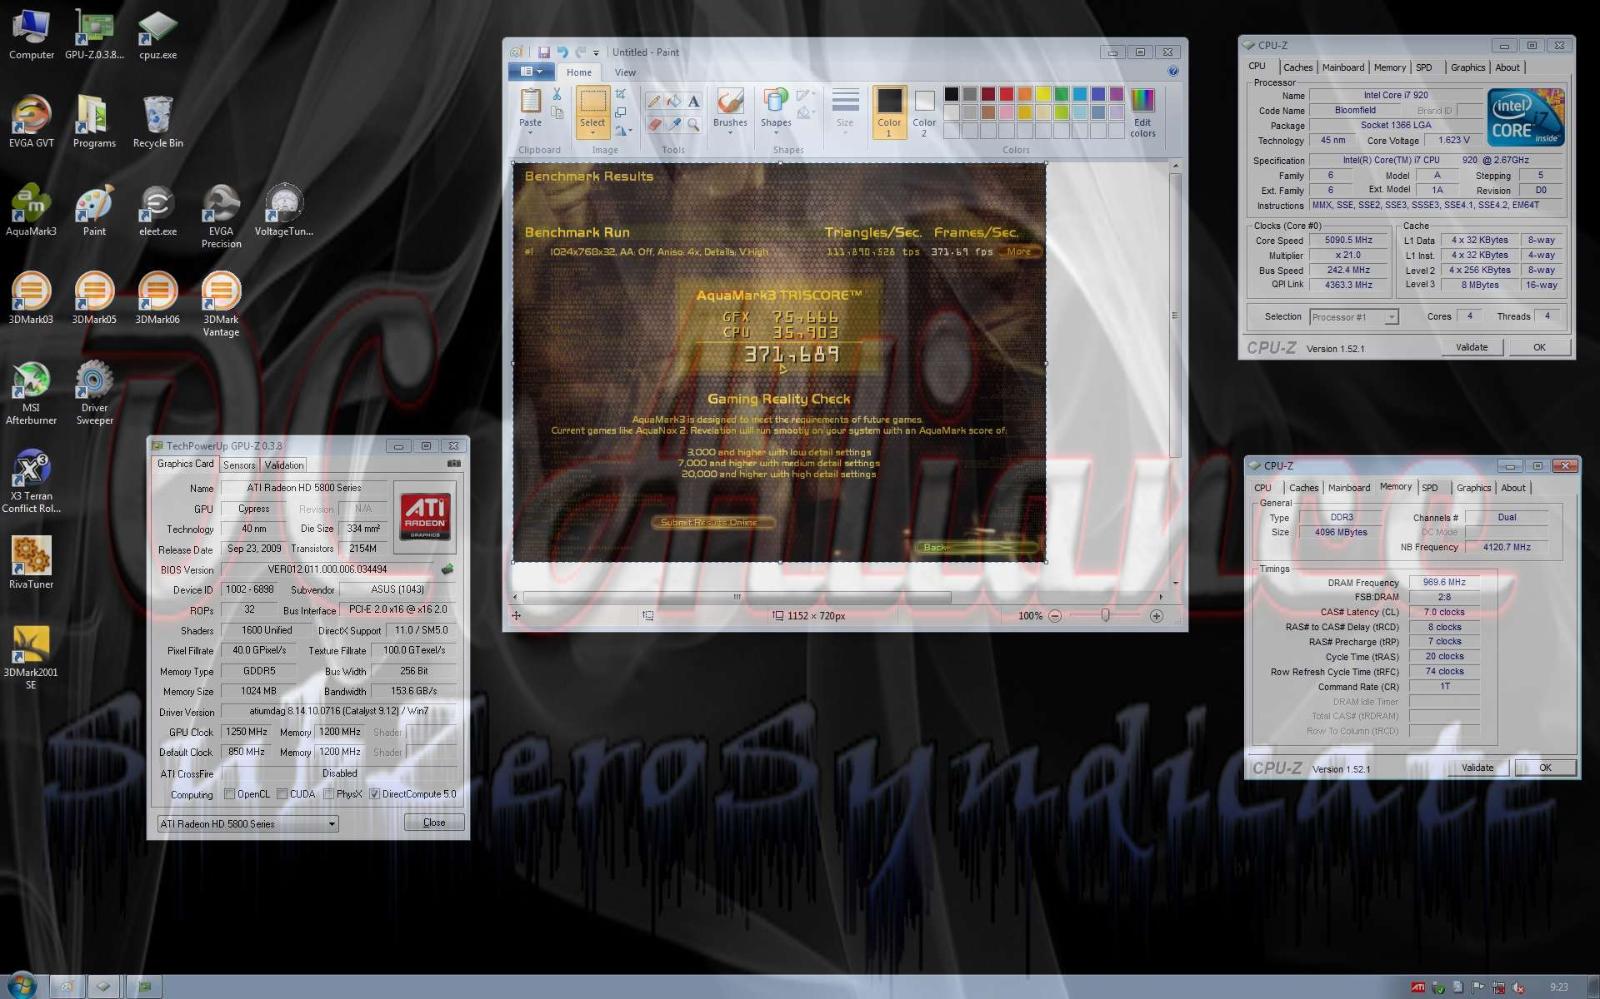
Task: Switch to Validation tab in GPU-Z
Action: [x=284, y=465]
